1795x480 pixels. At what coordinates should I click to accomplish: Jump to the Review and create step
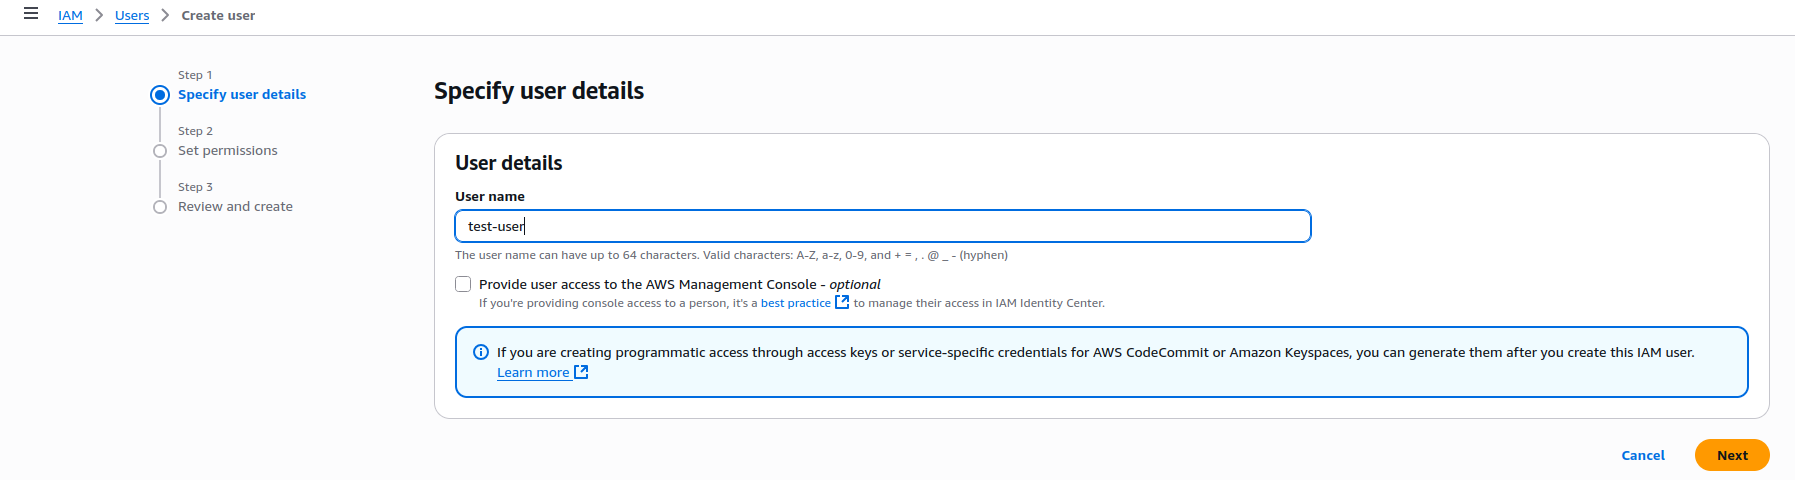pos(235,207)
